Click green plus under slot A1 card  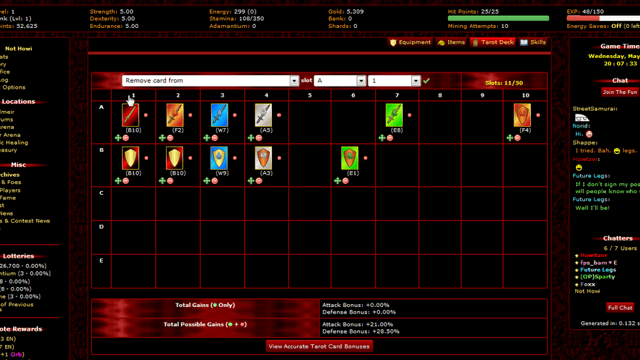tap(118, 138)
